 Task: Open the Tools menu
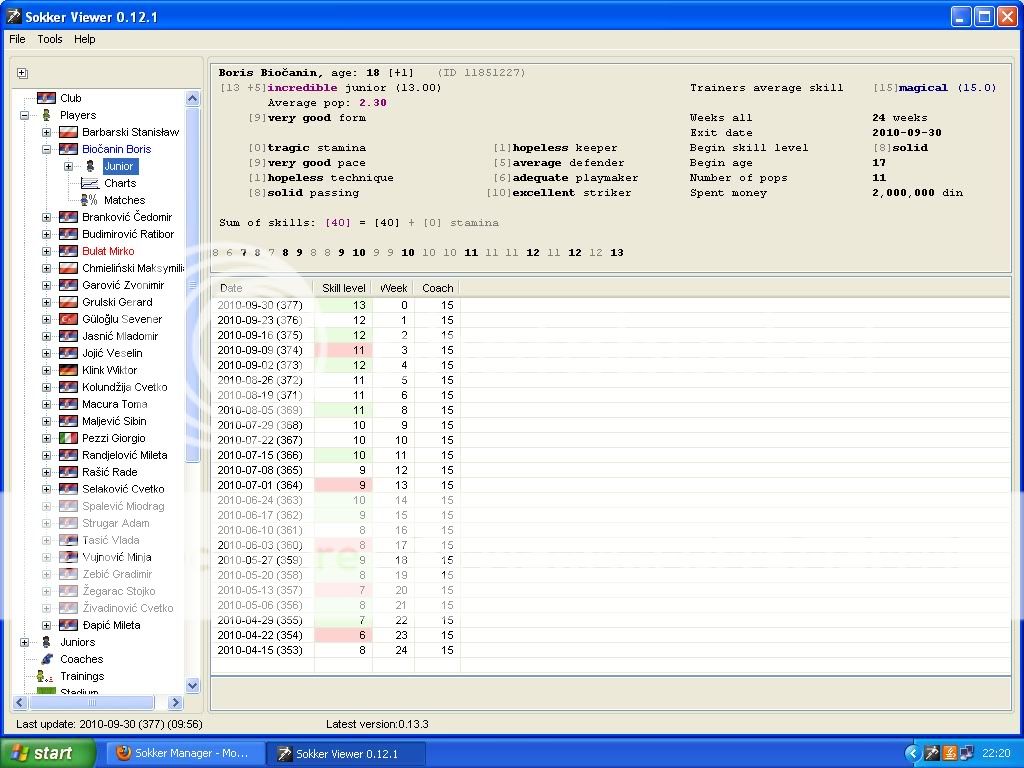click(x=50, y=39)
